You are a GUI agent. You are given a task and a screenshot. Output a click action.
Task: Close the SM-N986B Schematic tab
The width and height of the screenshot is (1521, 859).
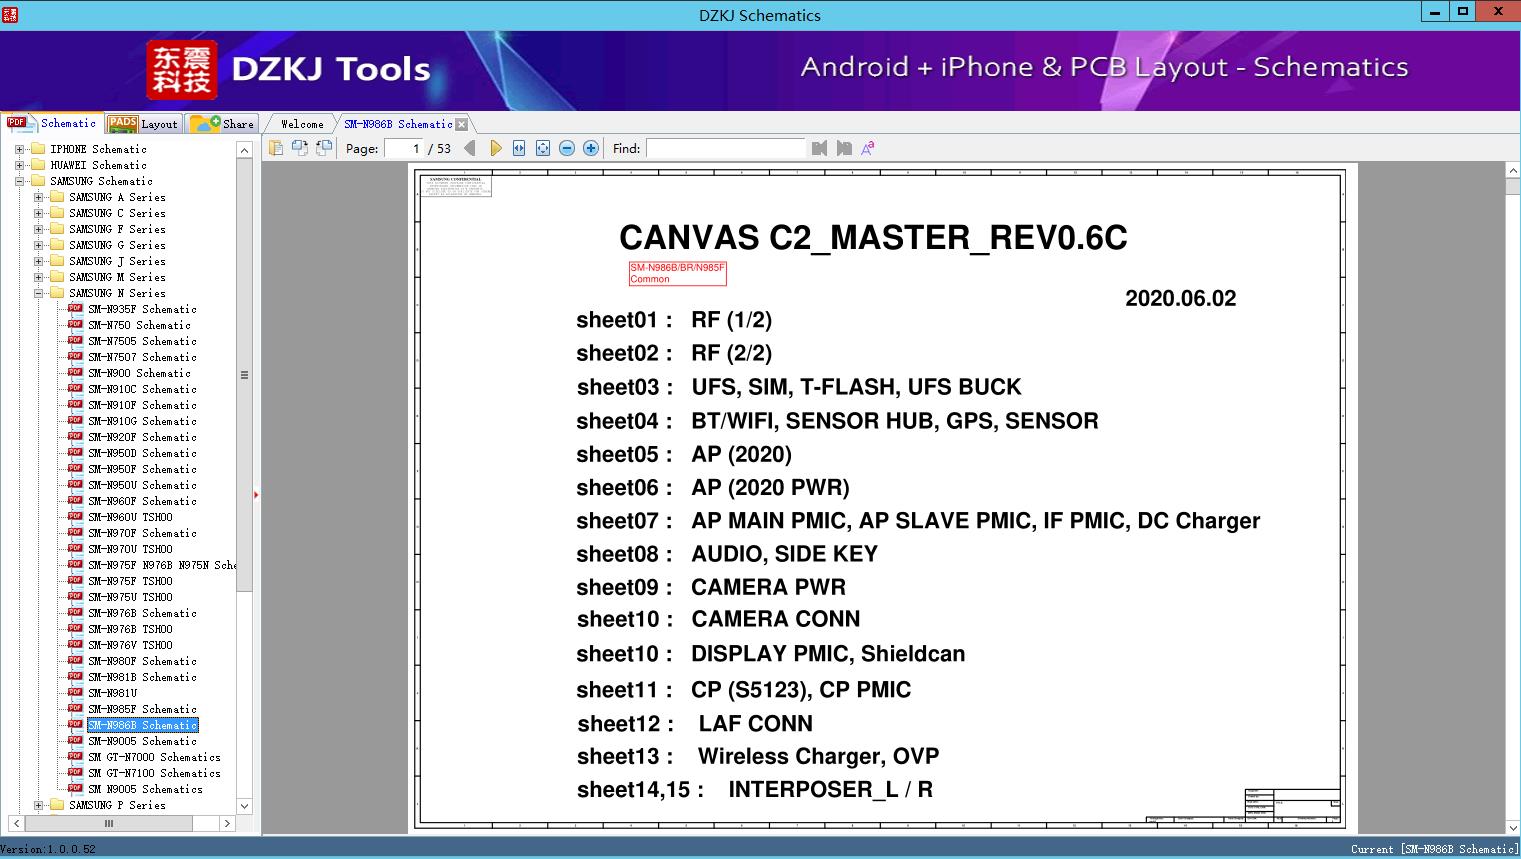coord(461,124)
